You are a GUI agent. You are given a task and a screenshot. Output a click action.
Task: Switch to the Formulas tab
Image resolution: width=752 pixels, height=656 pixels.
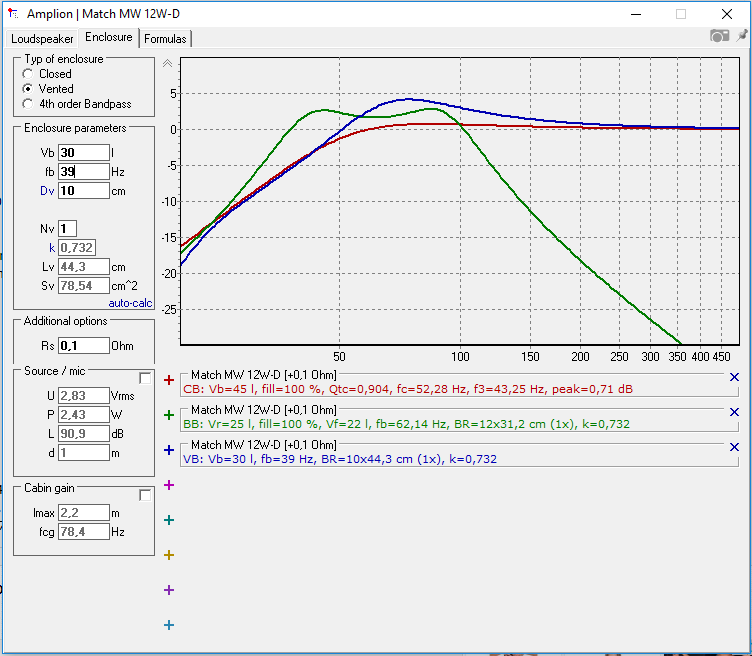point(165,39)
